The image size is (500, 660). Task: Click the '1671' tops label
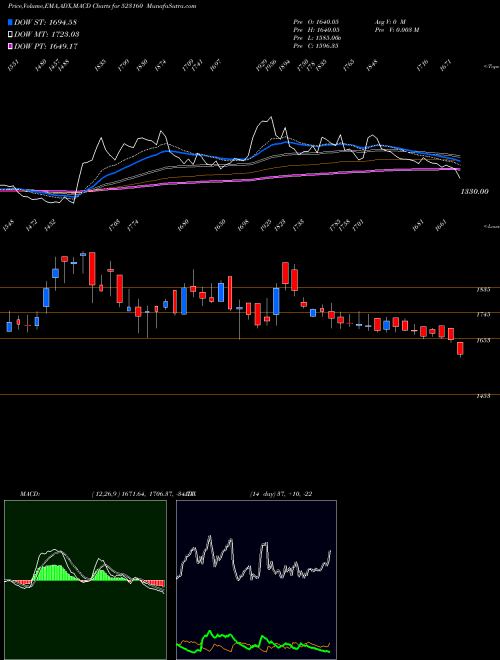[445, 65]
